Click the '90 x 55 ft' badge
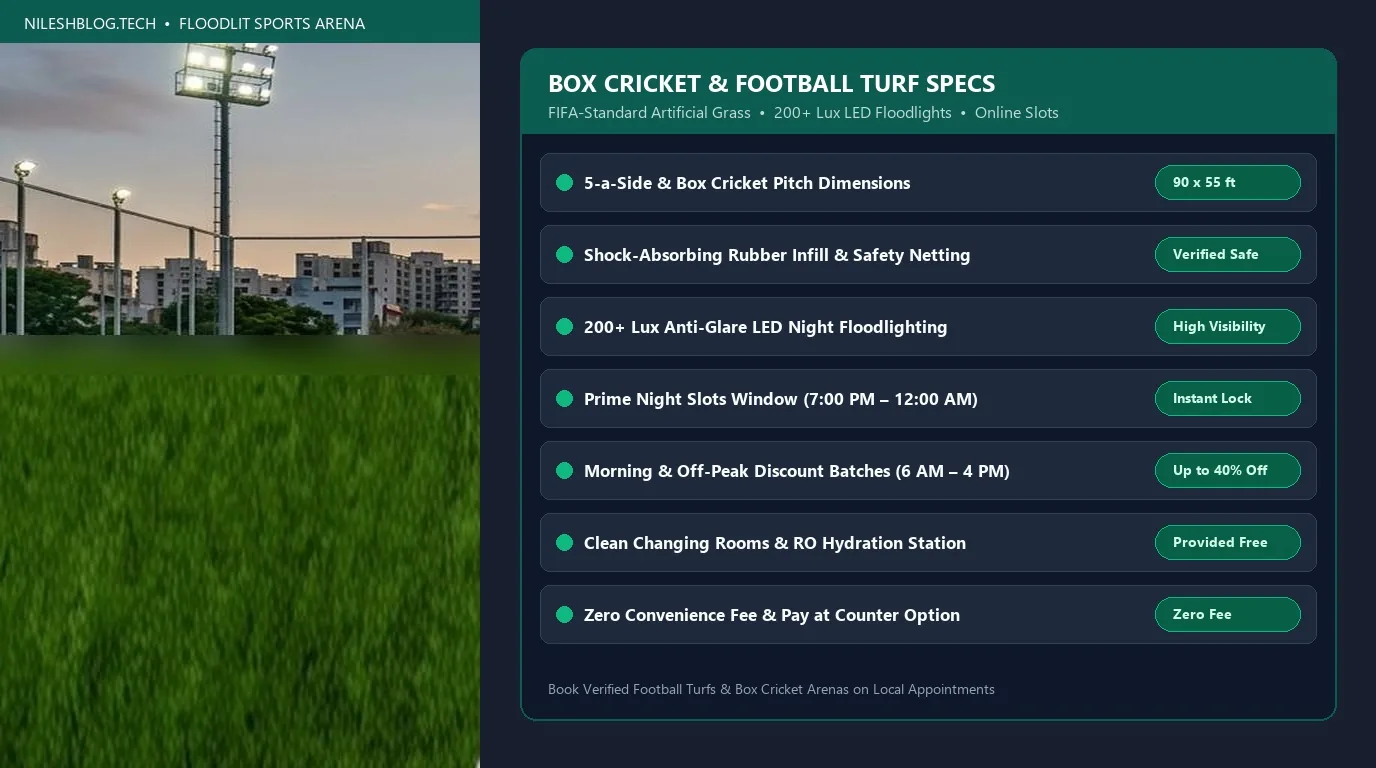 pyautogui.click(x=1227, y=183)
